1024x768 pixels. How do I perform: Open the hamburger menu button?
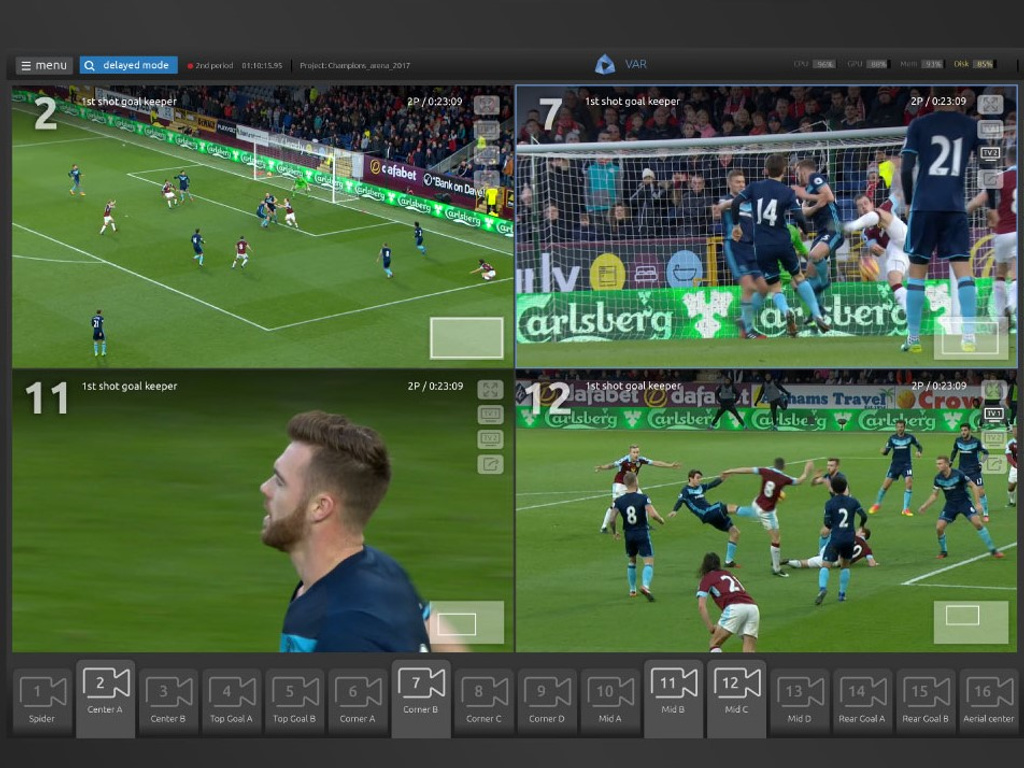tap(43, 65)
